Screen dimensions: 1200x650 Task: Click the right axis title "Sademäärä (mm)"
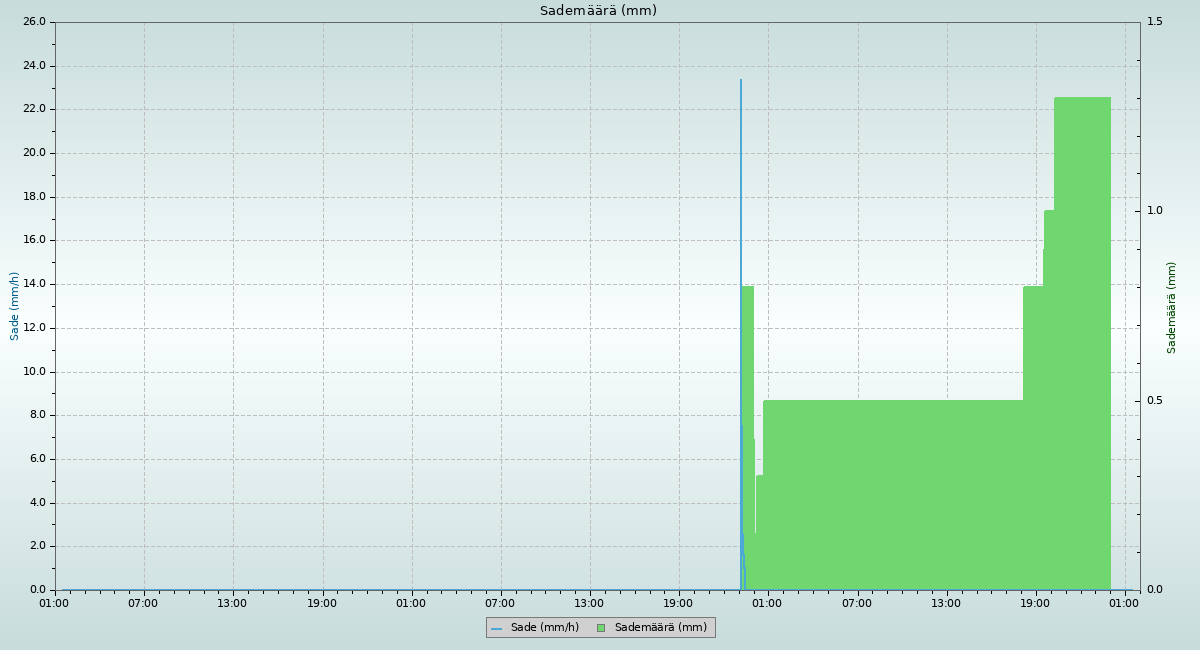click(x=1172, y=307)
